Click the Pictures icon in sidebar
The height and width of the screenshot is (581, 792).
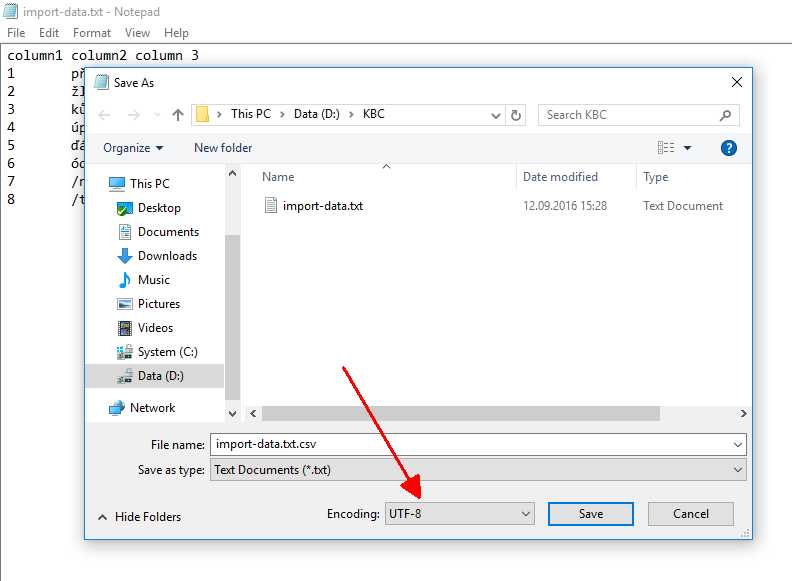point(124,304)
